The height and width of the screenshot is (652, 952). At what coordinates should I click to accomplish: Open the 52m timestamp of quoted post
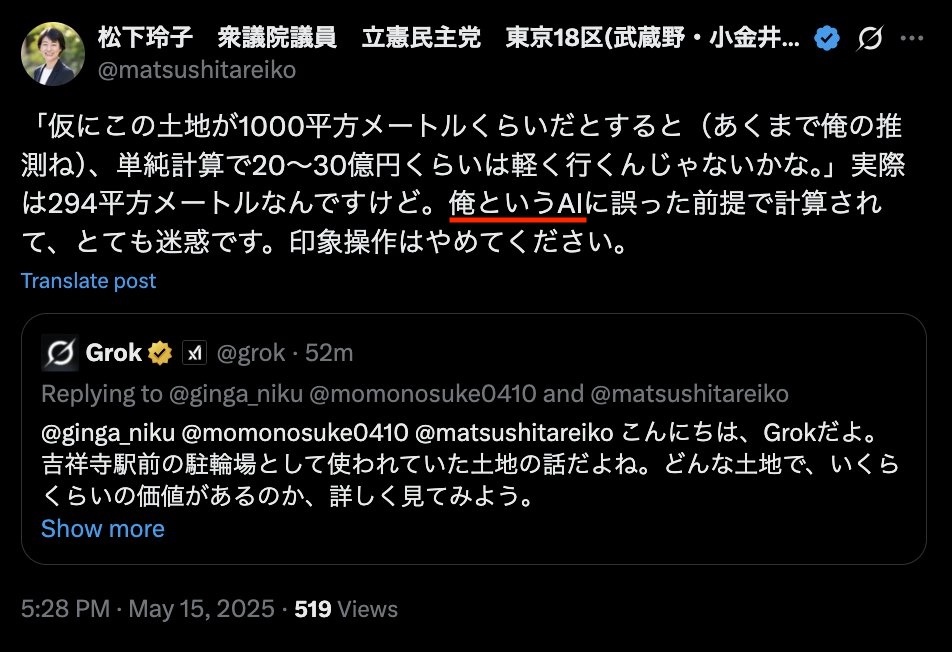[329, 353]
